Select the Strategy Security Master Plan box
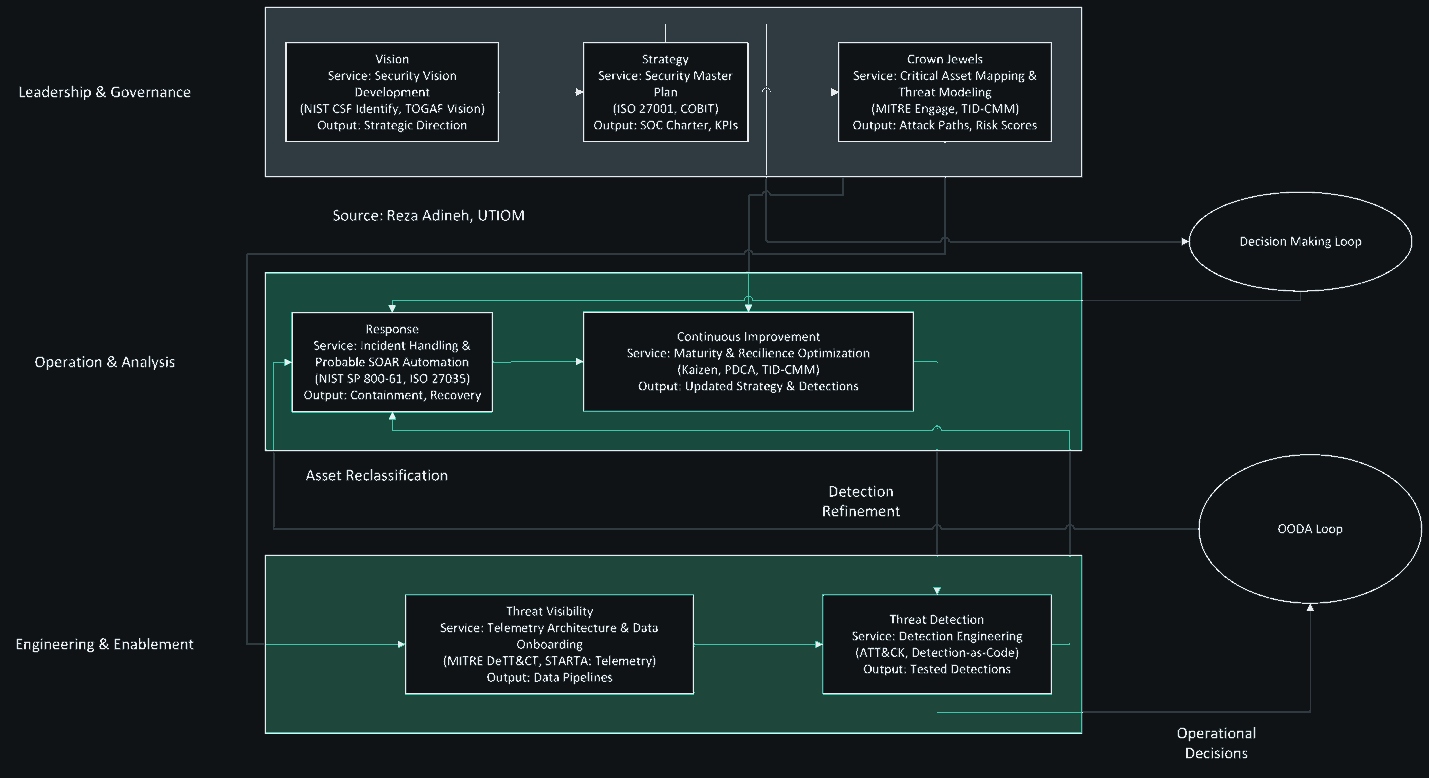This screenshot has width=1429, height=778. click(665, 92)
